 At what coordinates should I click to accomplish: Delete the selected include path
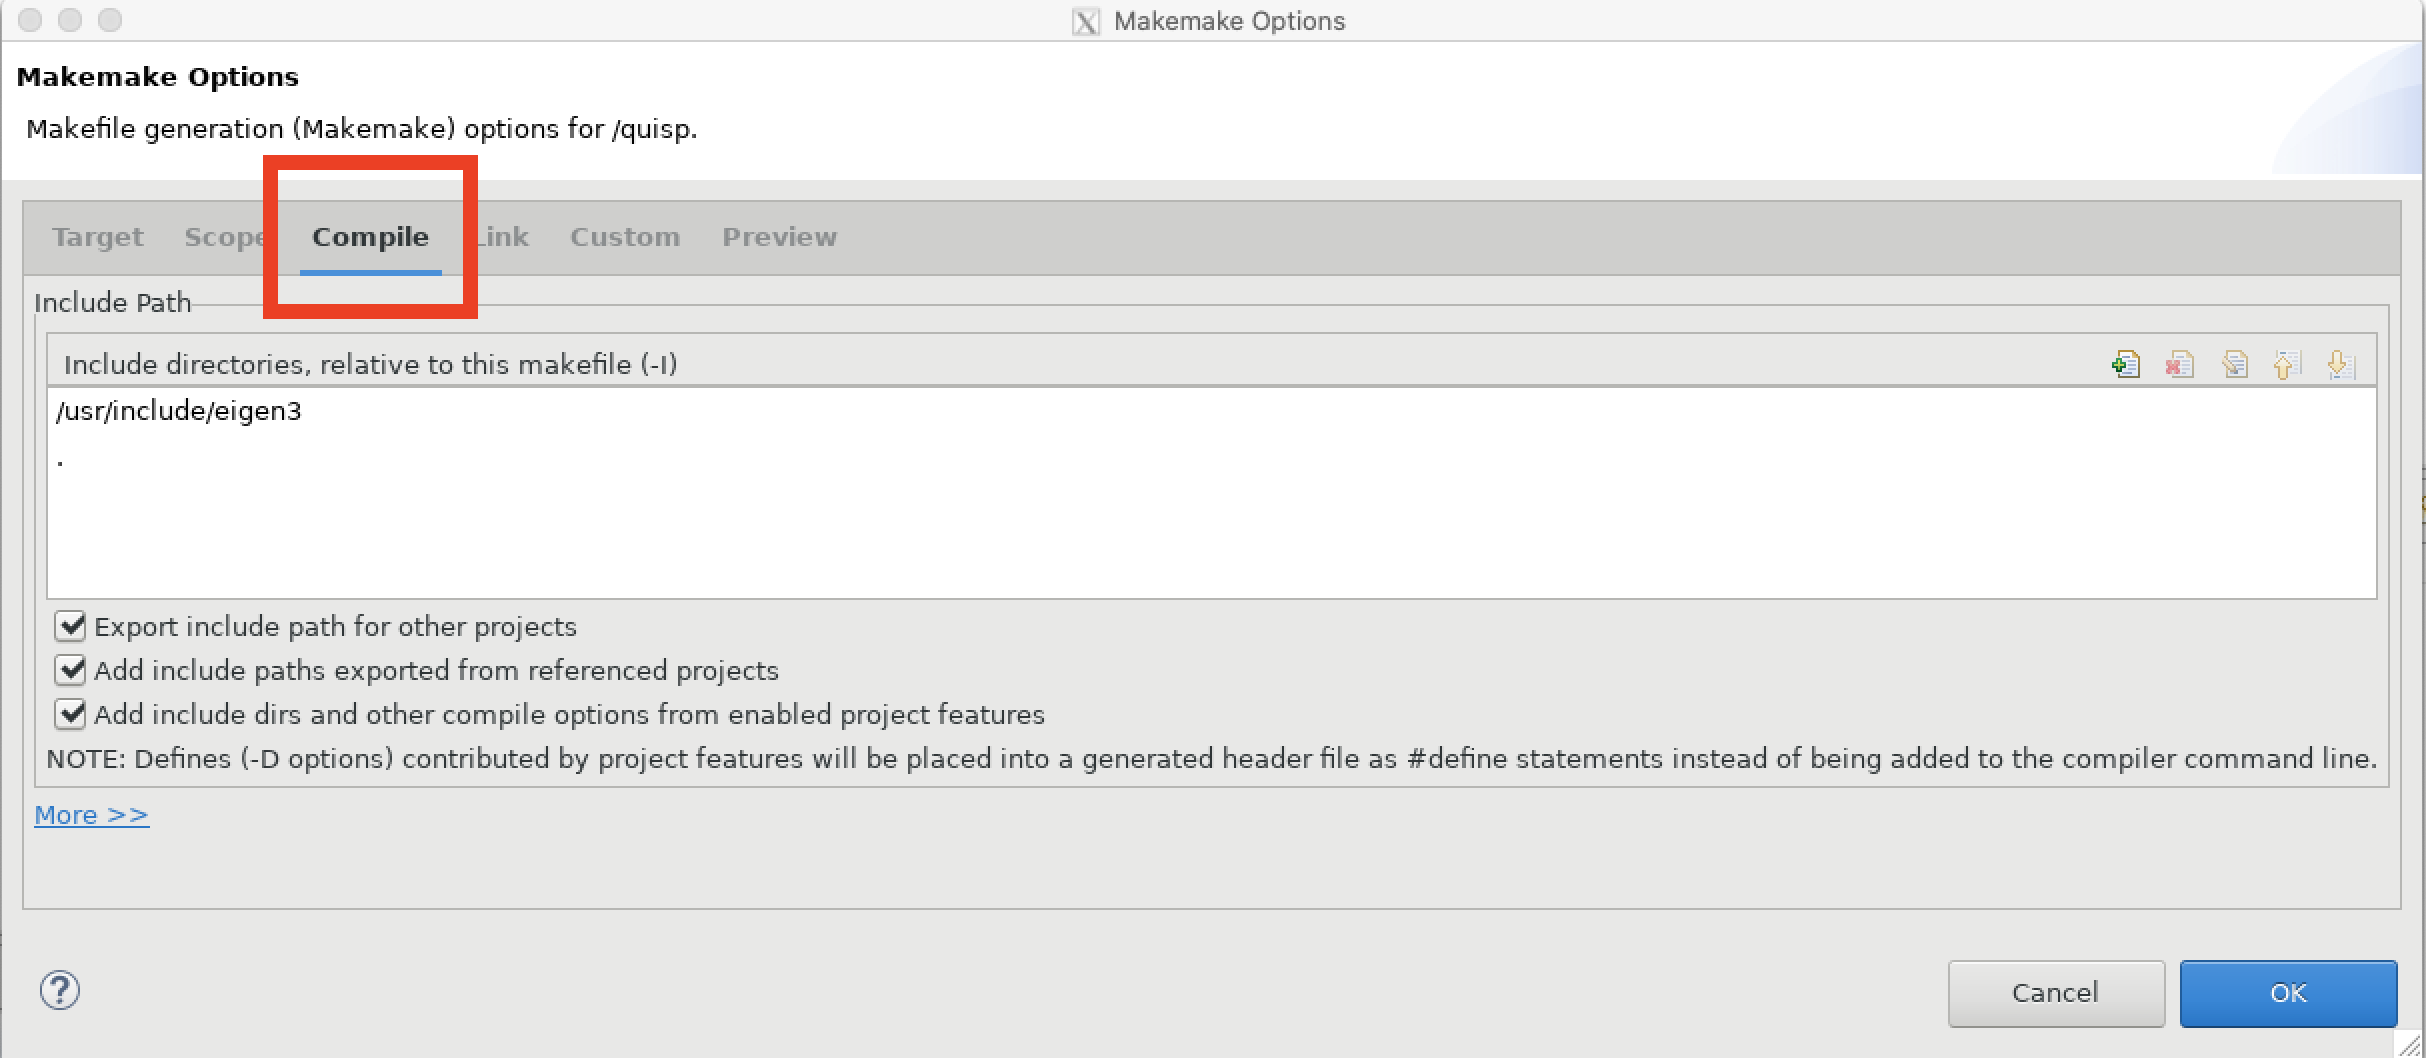coord(2181,364)
